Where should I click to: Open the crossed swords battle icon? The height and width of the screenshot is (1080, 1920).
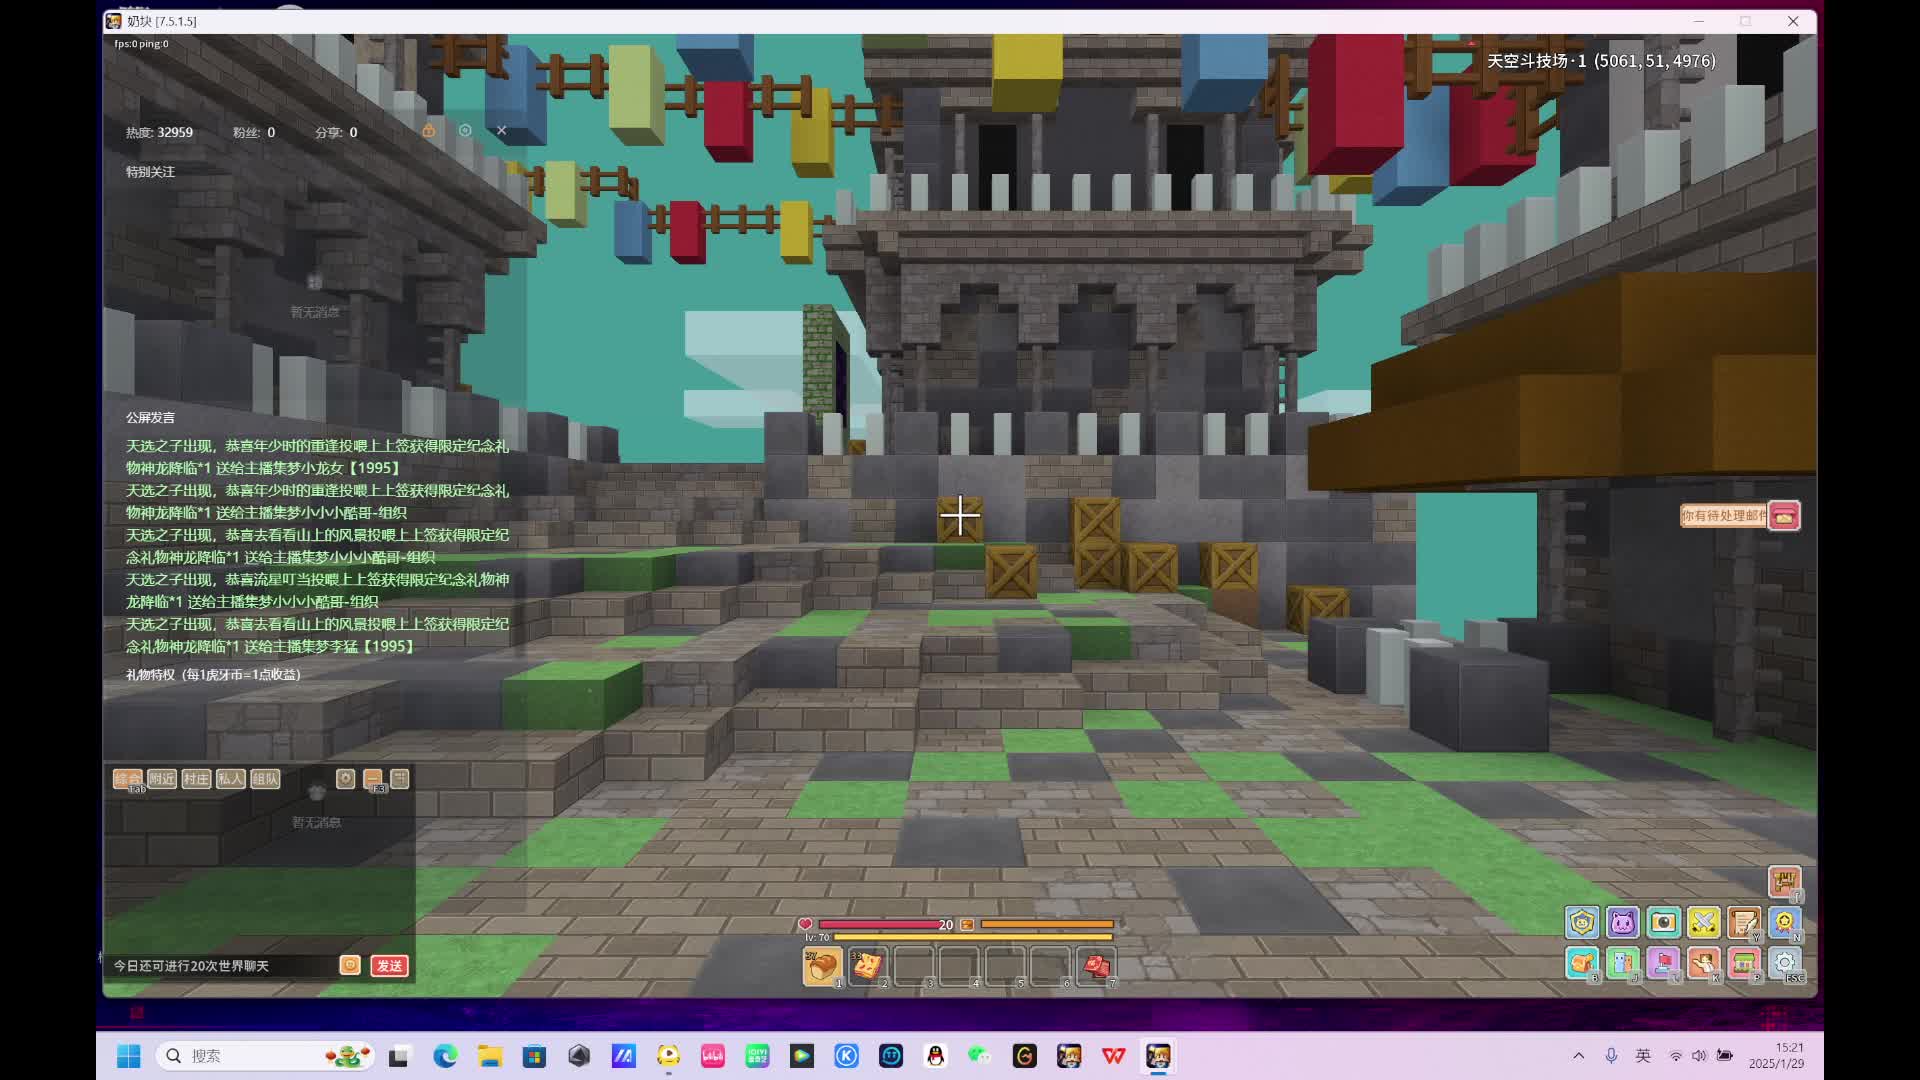pos(1704,922)
